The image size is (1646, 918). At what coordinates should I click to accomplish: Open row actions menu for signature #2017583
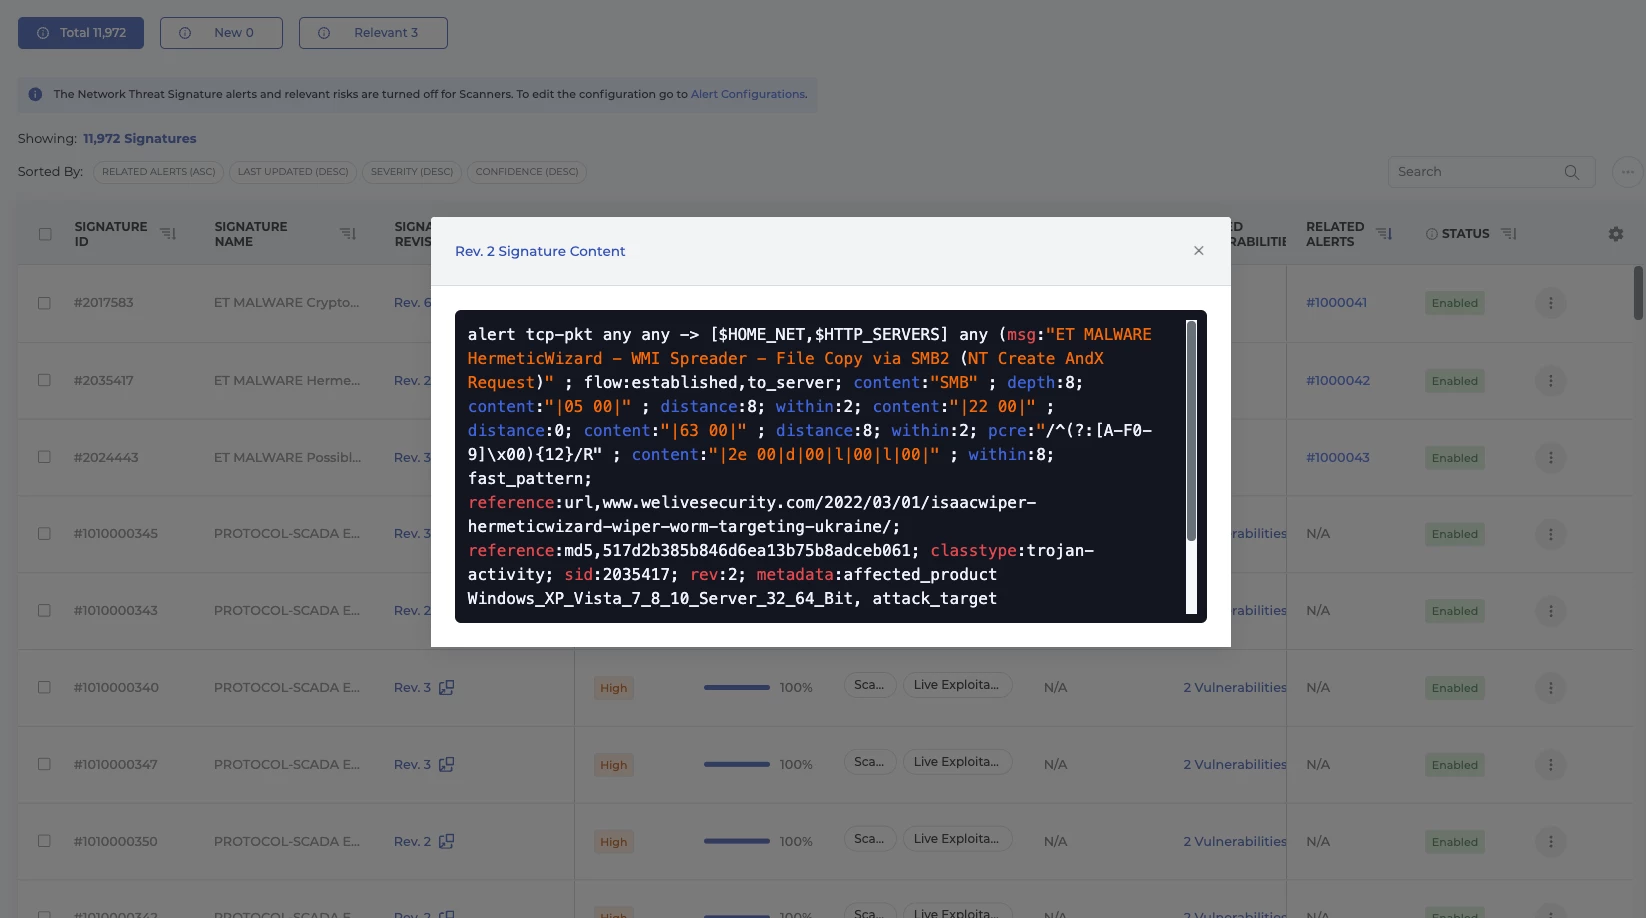click(x=1550, y=303)
